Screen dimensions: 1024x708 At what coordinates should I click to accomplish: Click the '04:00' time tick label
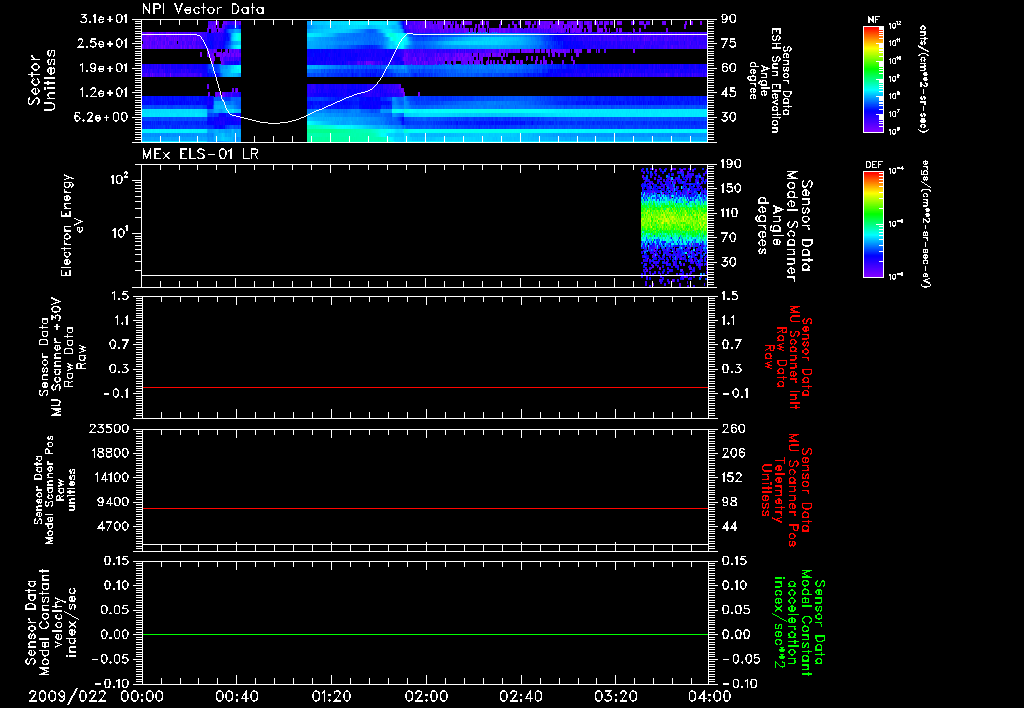coord(710,696)
